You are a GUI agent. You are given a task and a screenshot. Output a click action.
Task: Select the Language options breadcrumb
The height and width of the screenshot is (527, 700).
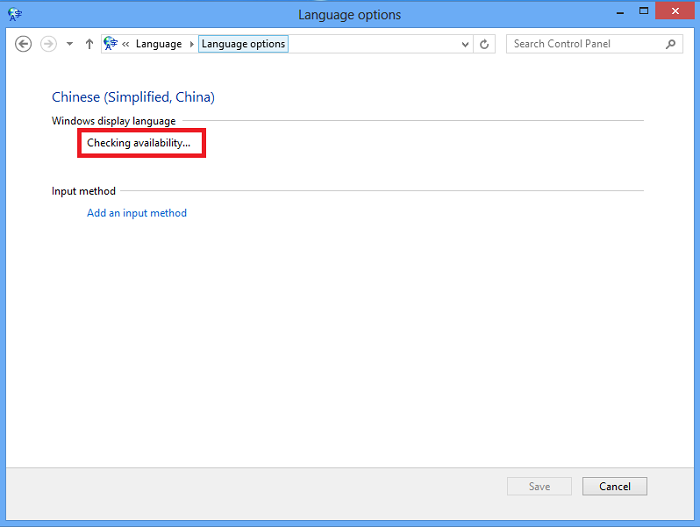tap(243, 44)
